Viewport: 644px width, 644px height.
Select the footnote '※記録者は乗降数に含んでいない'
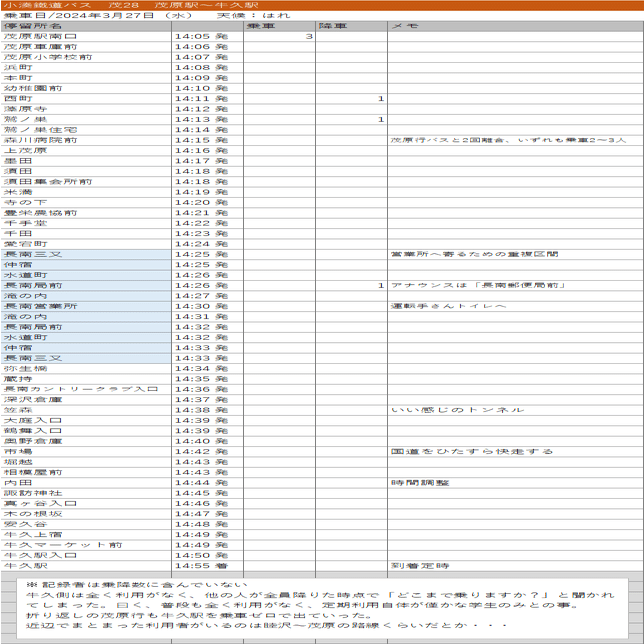[x=137, y=584]
